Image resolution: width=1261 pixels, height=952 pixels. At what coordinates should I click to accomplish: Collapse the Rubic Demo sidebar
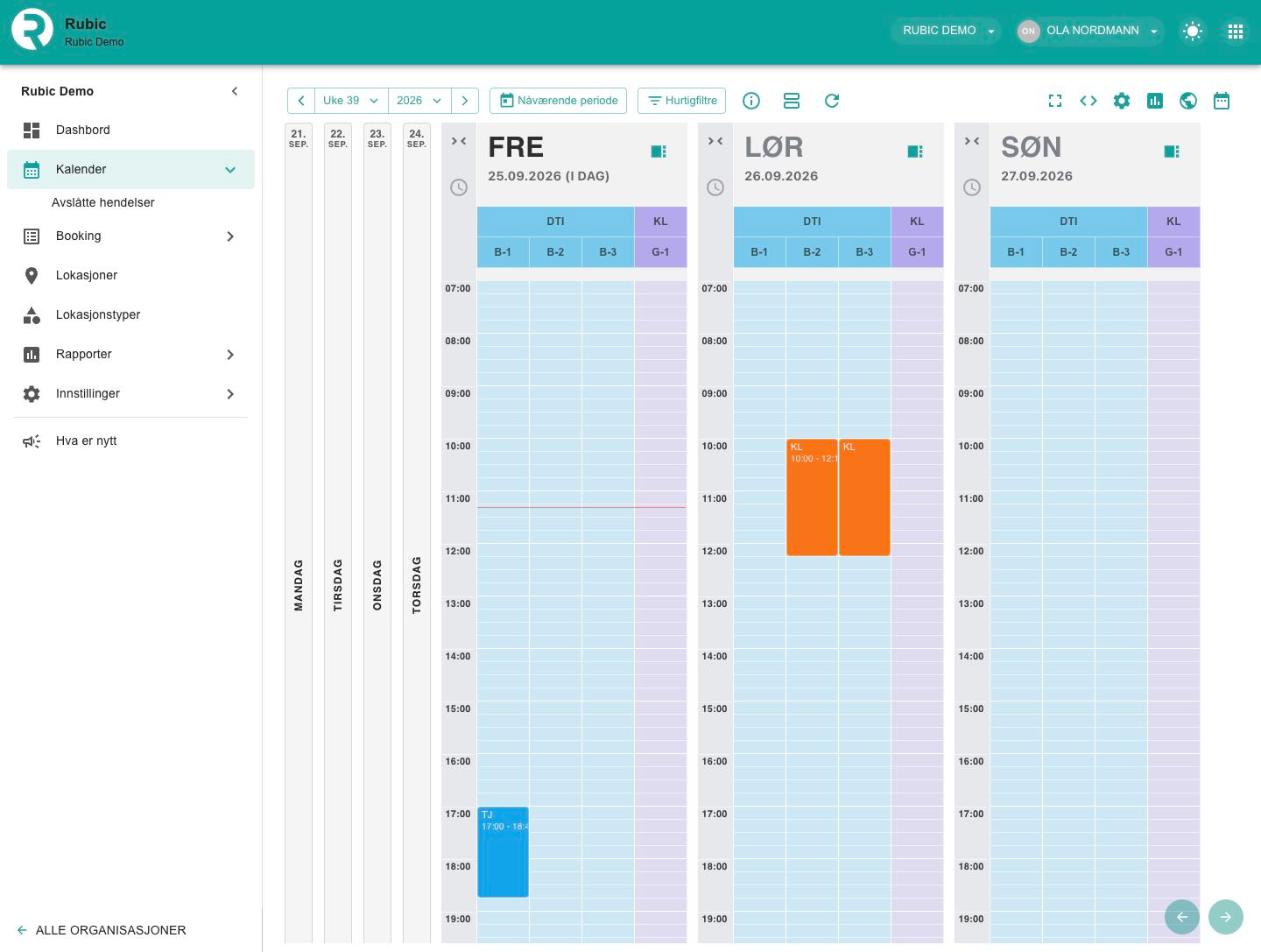point(234,91)
